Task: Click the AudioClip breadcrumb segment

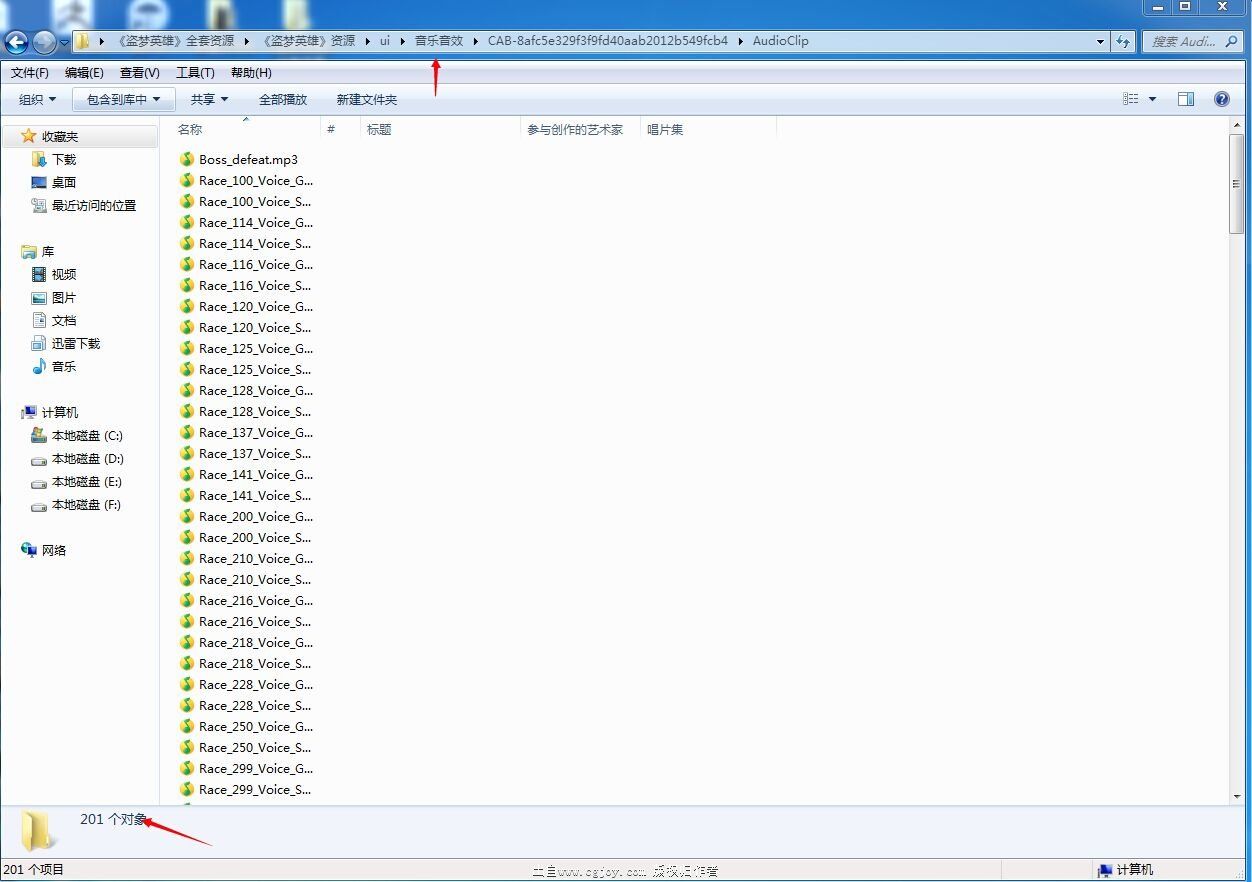Action: click(x=780, y=41)
